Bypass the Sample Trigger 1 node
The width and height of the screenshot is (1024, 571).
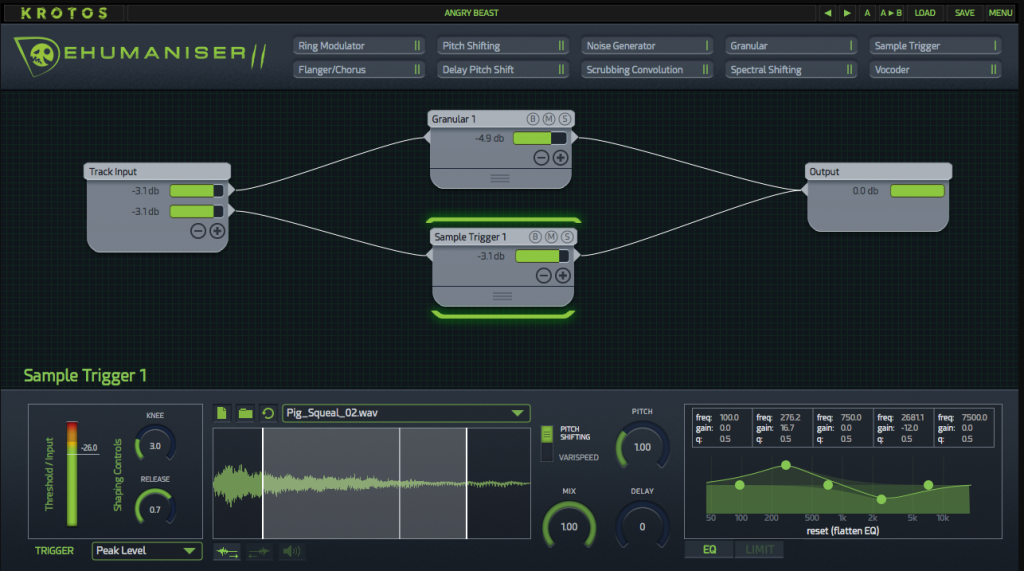click(536, 237)
